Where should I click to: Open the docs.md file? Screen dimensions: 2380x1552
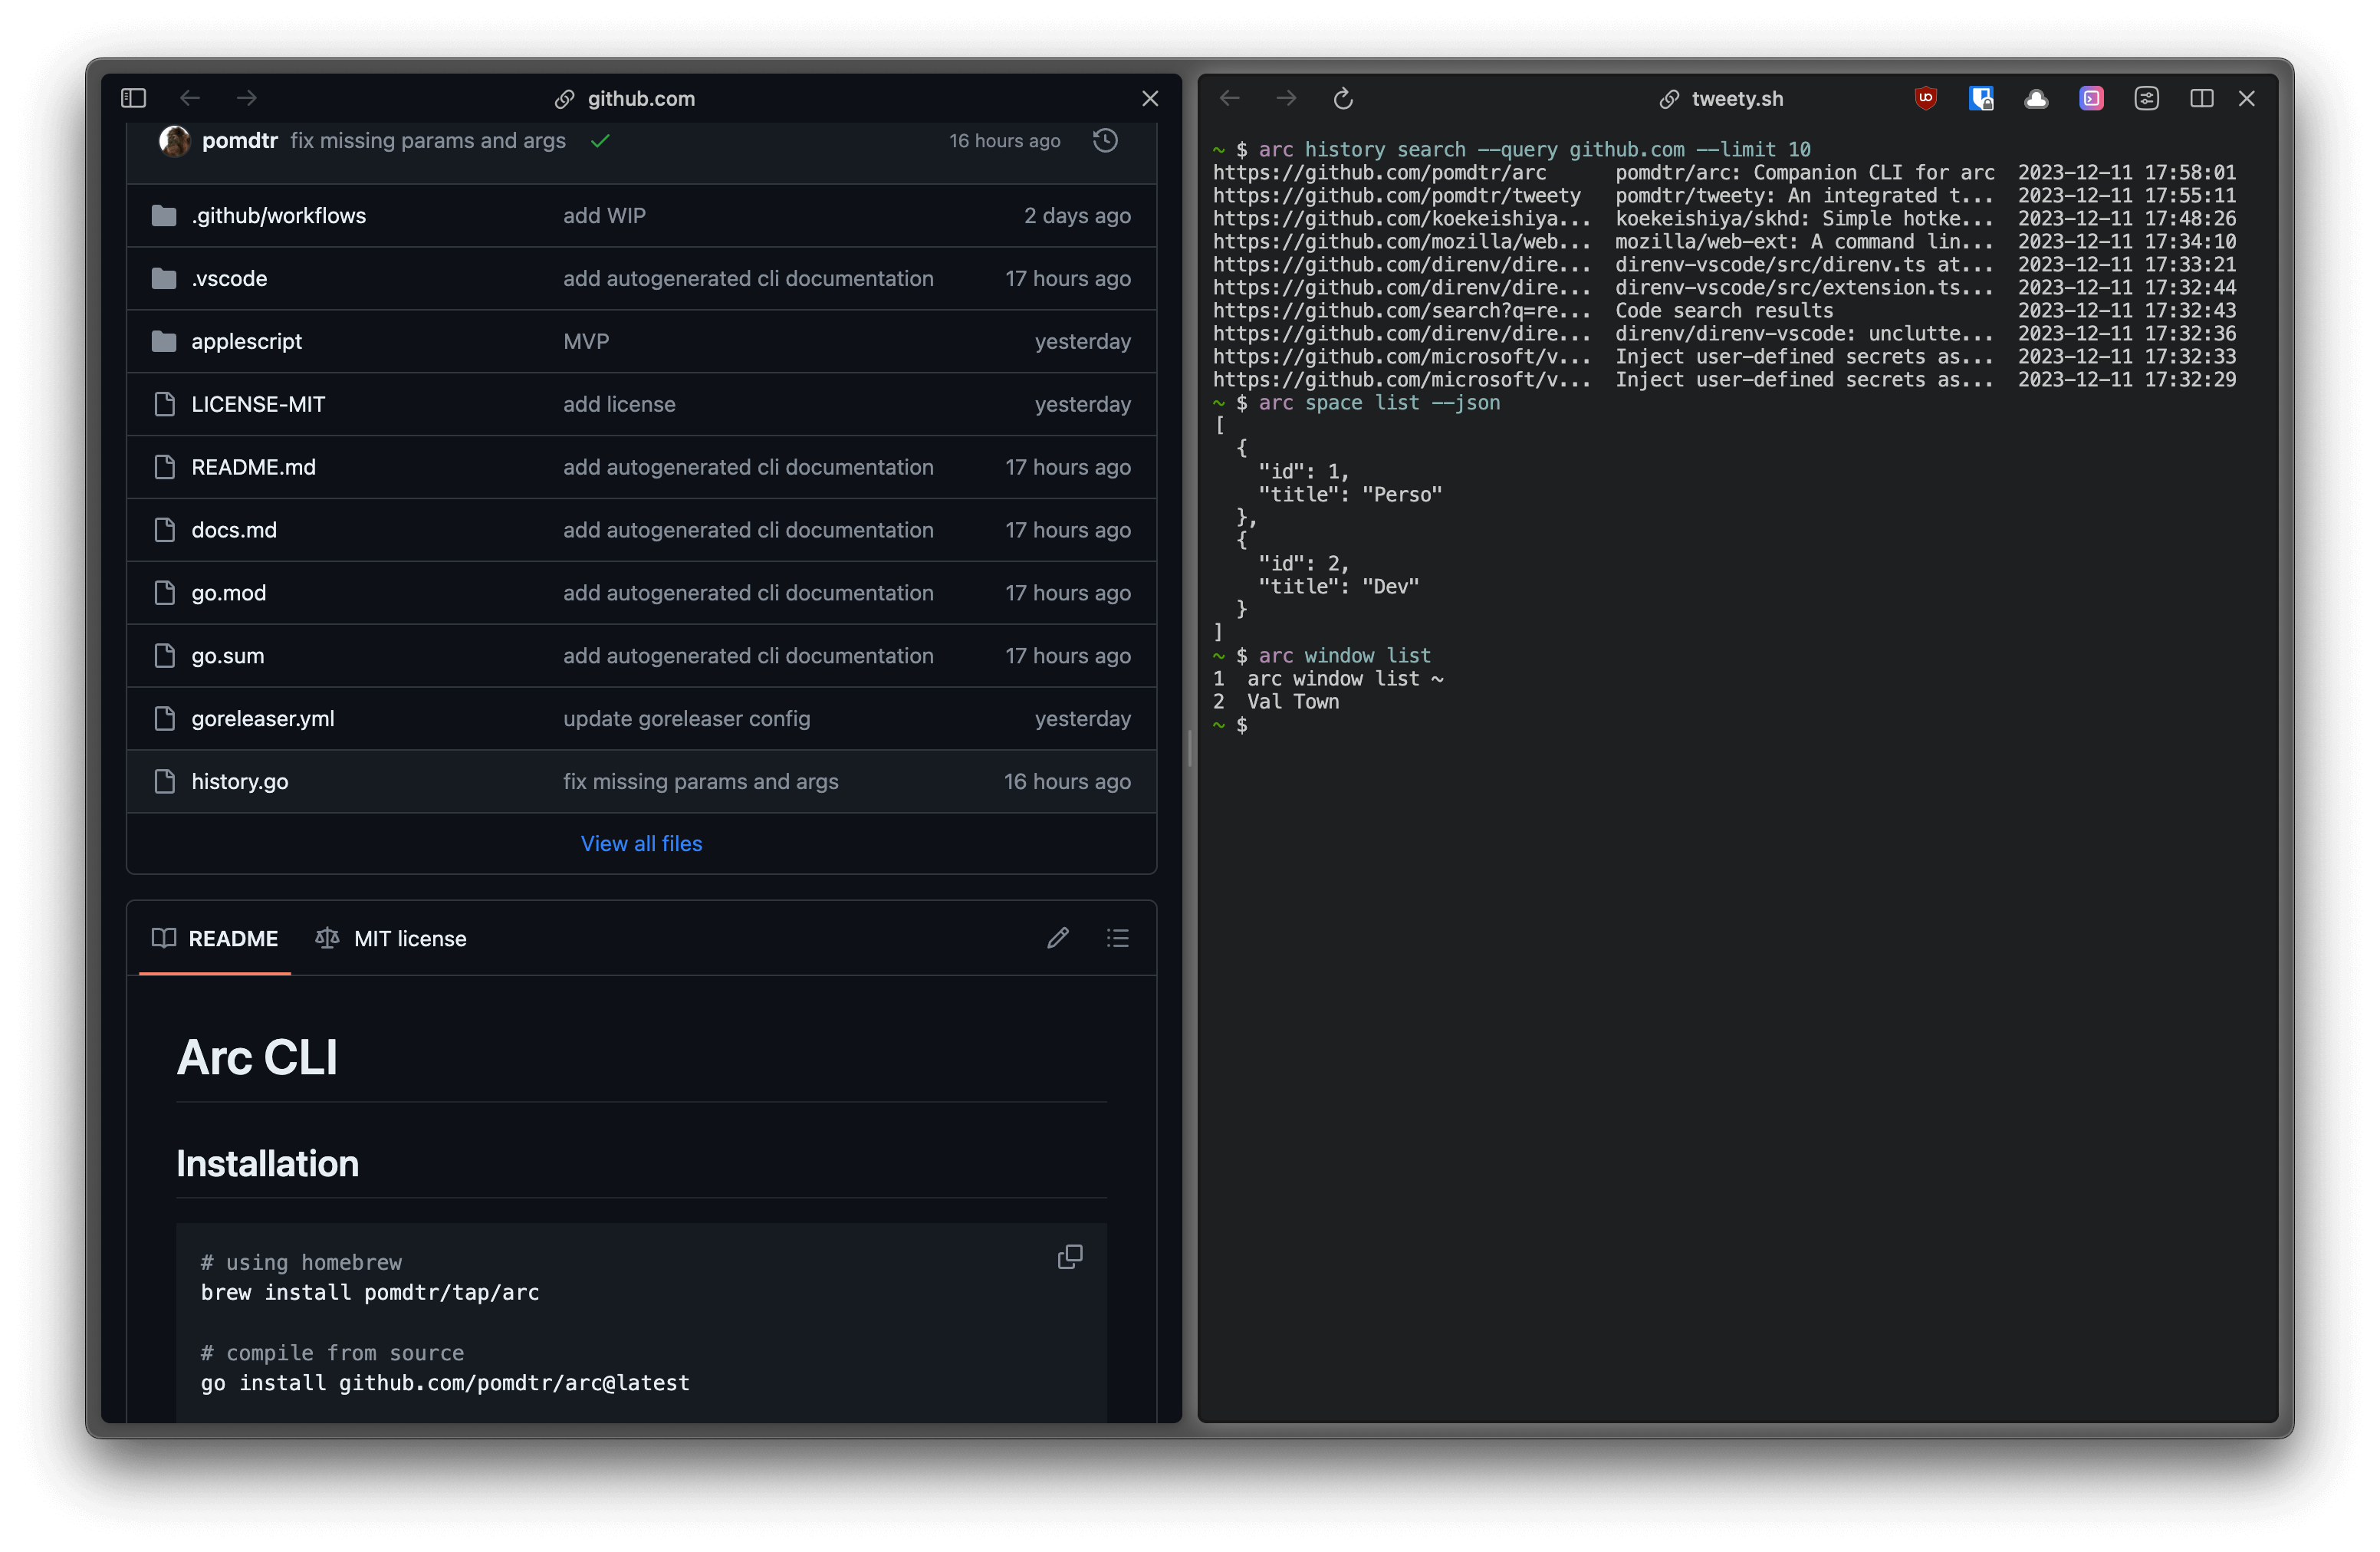click(x=234, y=530)
